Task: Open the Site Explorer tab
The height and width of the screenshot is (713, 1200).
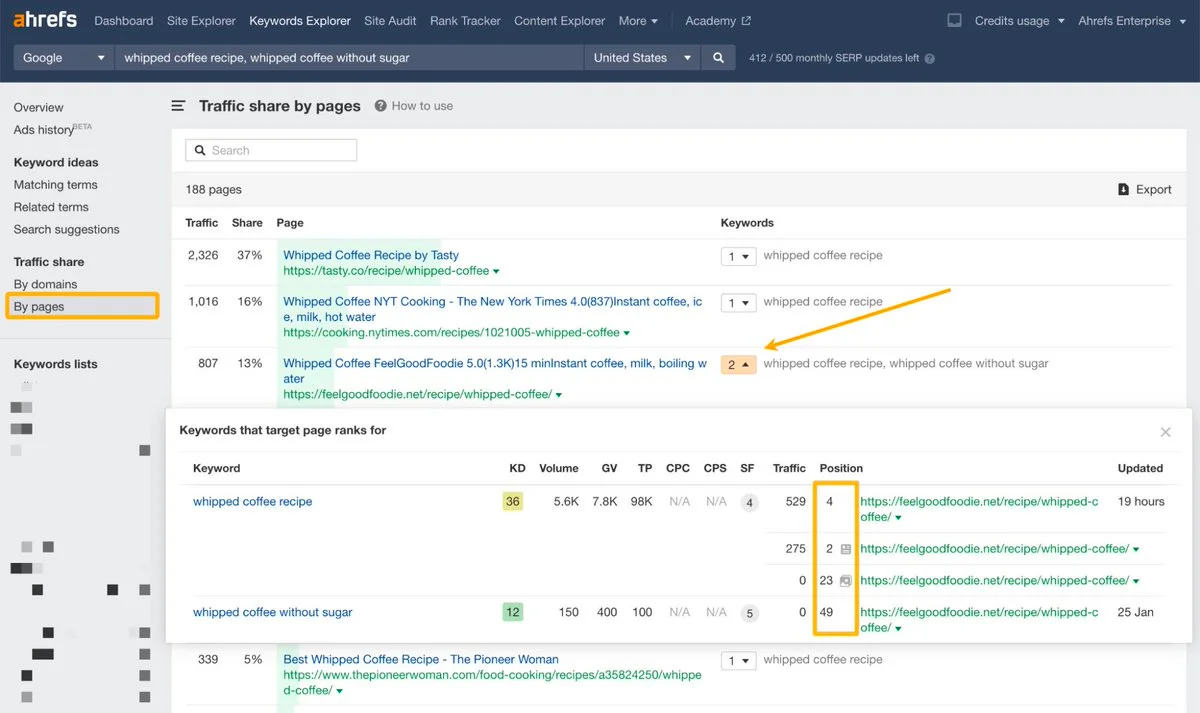Action: [201, 21]
